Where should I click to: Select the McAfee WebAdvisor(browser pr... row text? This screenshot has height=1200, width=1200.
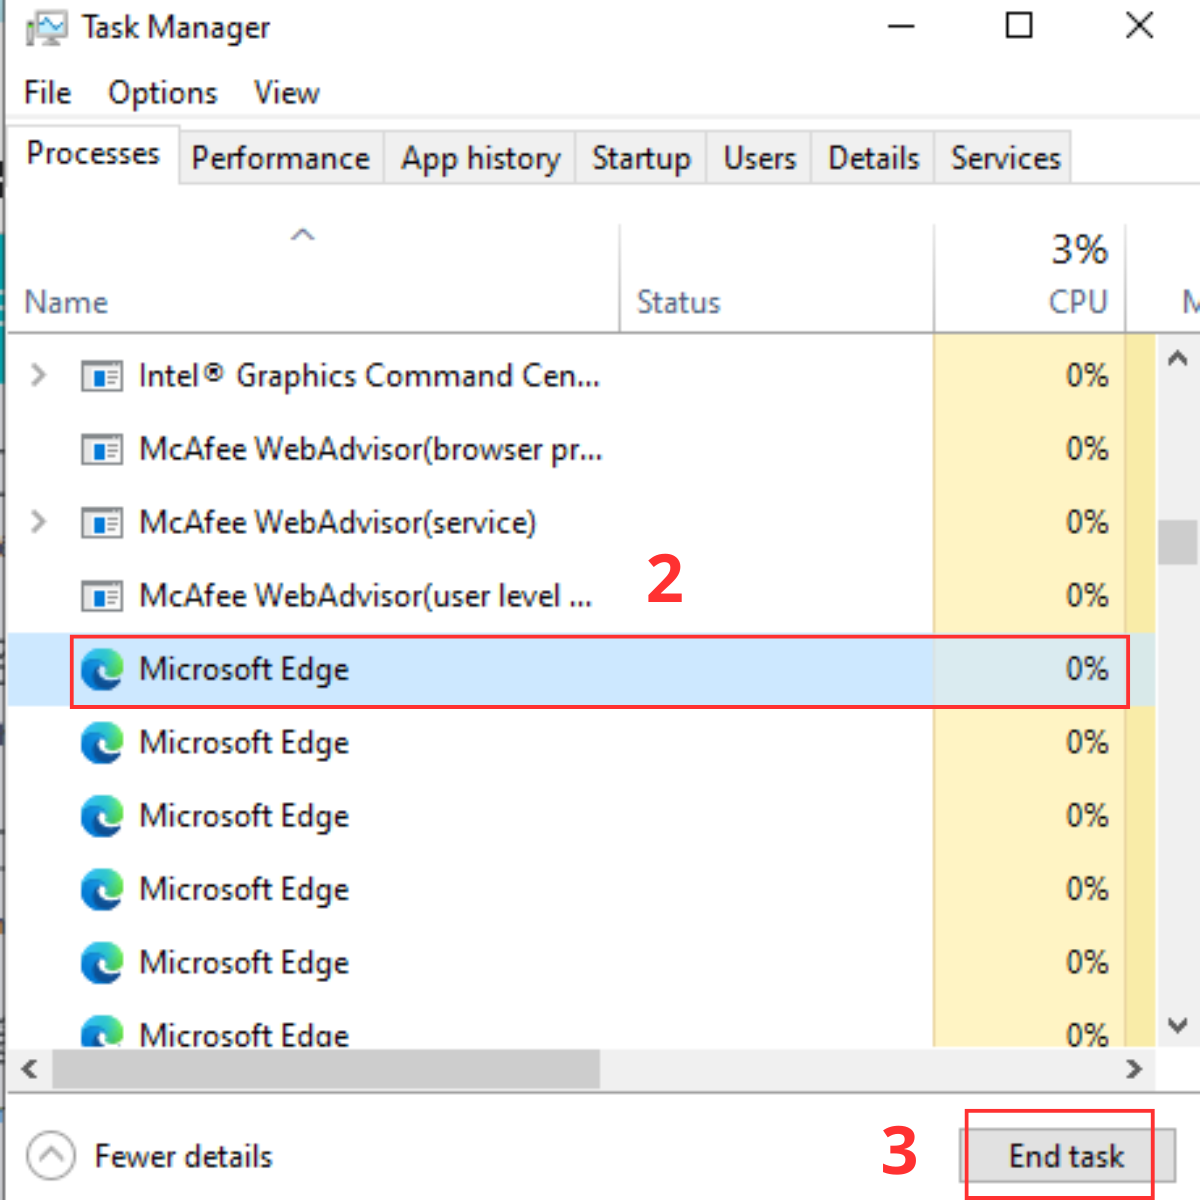coord(370,450)
